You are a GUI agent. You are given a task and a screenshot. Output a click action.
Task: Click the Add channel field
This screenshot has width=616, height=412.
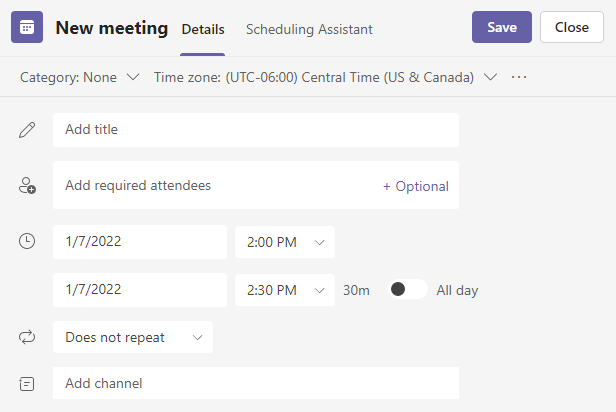(255, 383)
